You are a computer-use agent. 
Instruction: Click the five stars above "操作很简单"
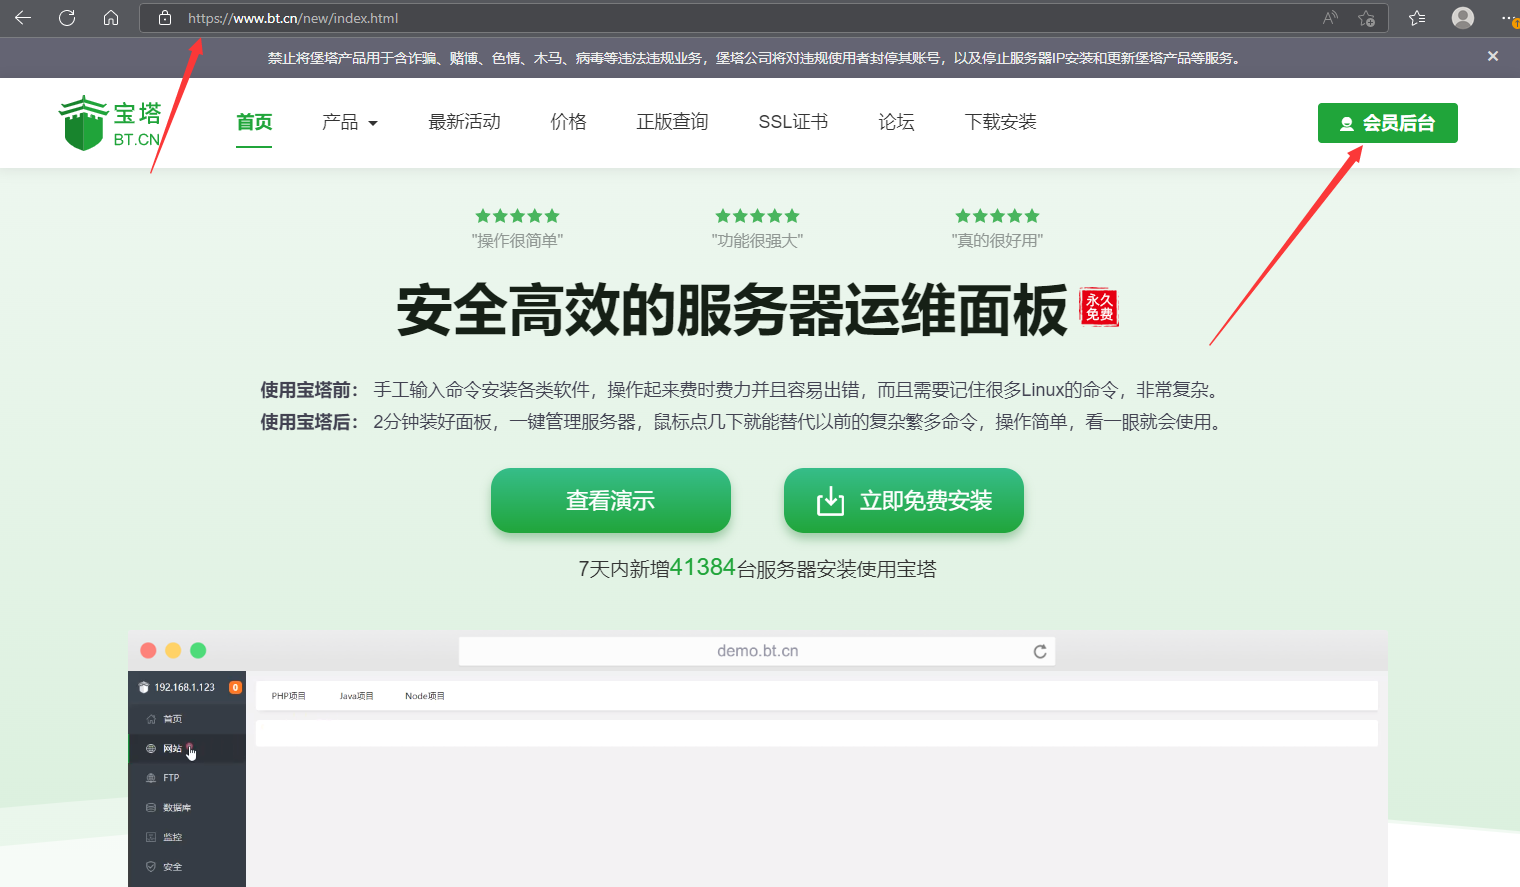(517, 216)
